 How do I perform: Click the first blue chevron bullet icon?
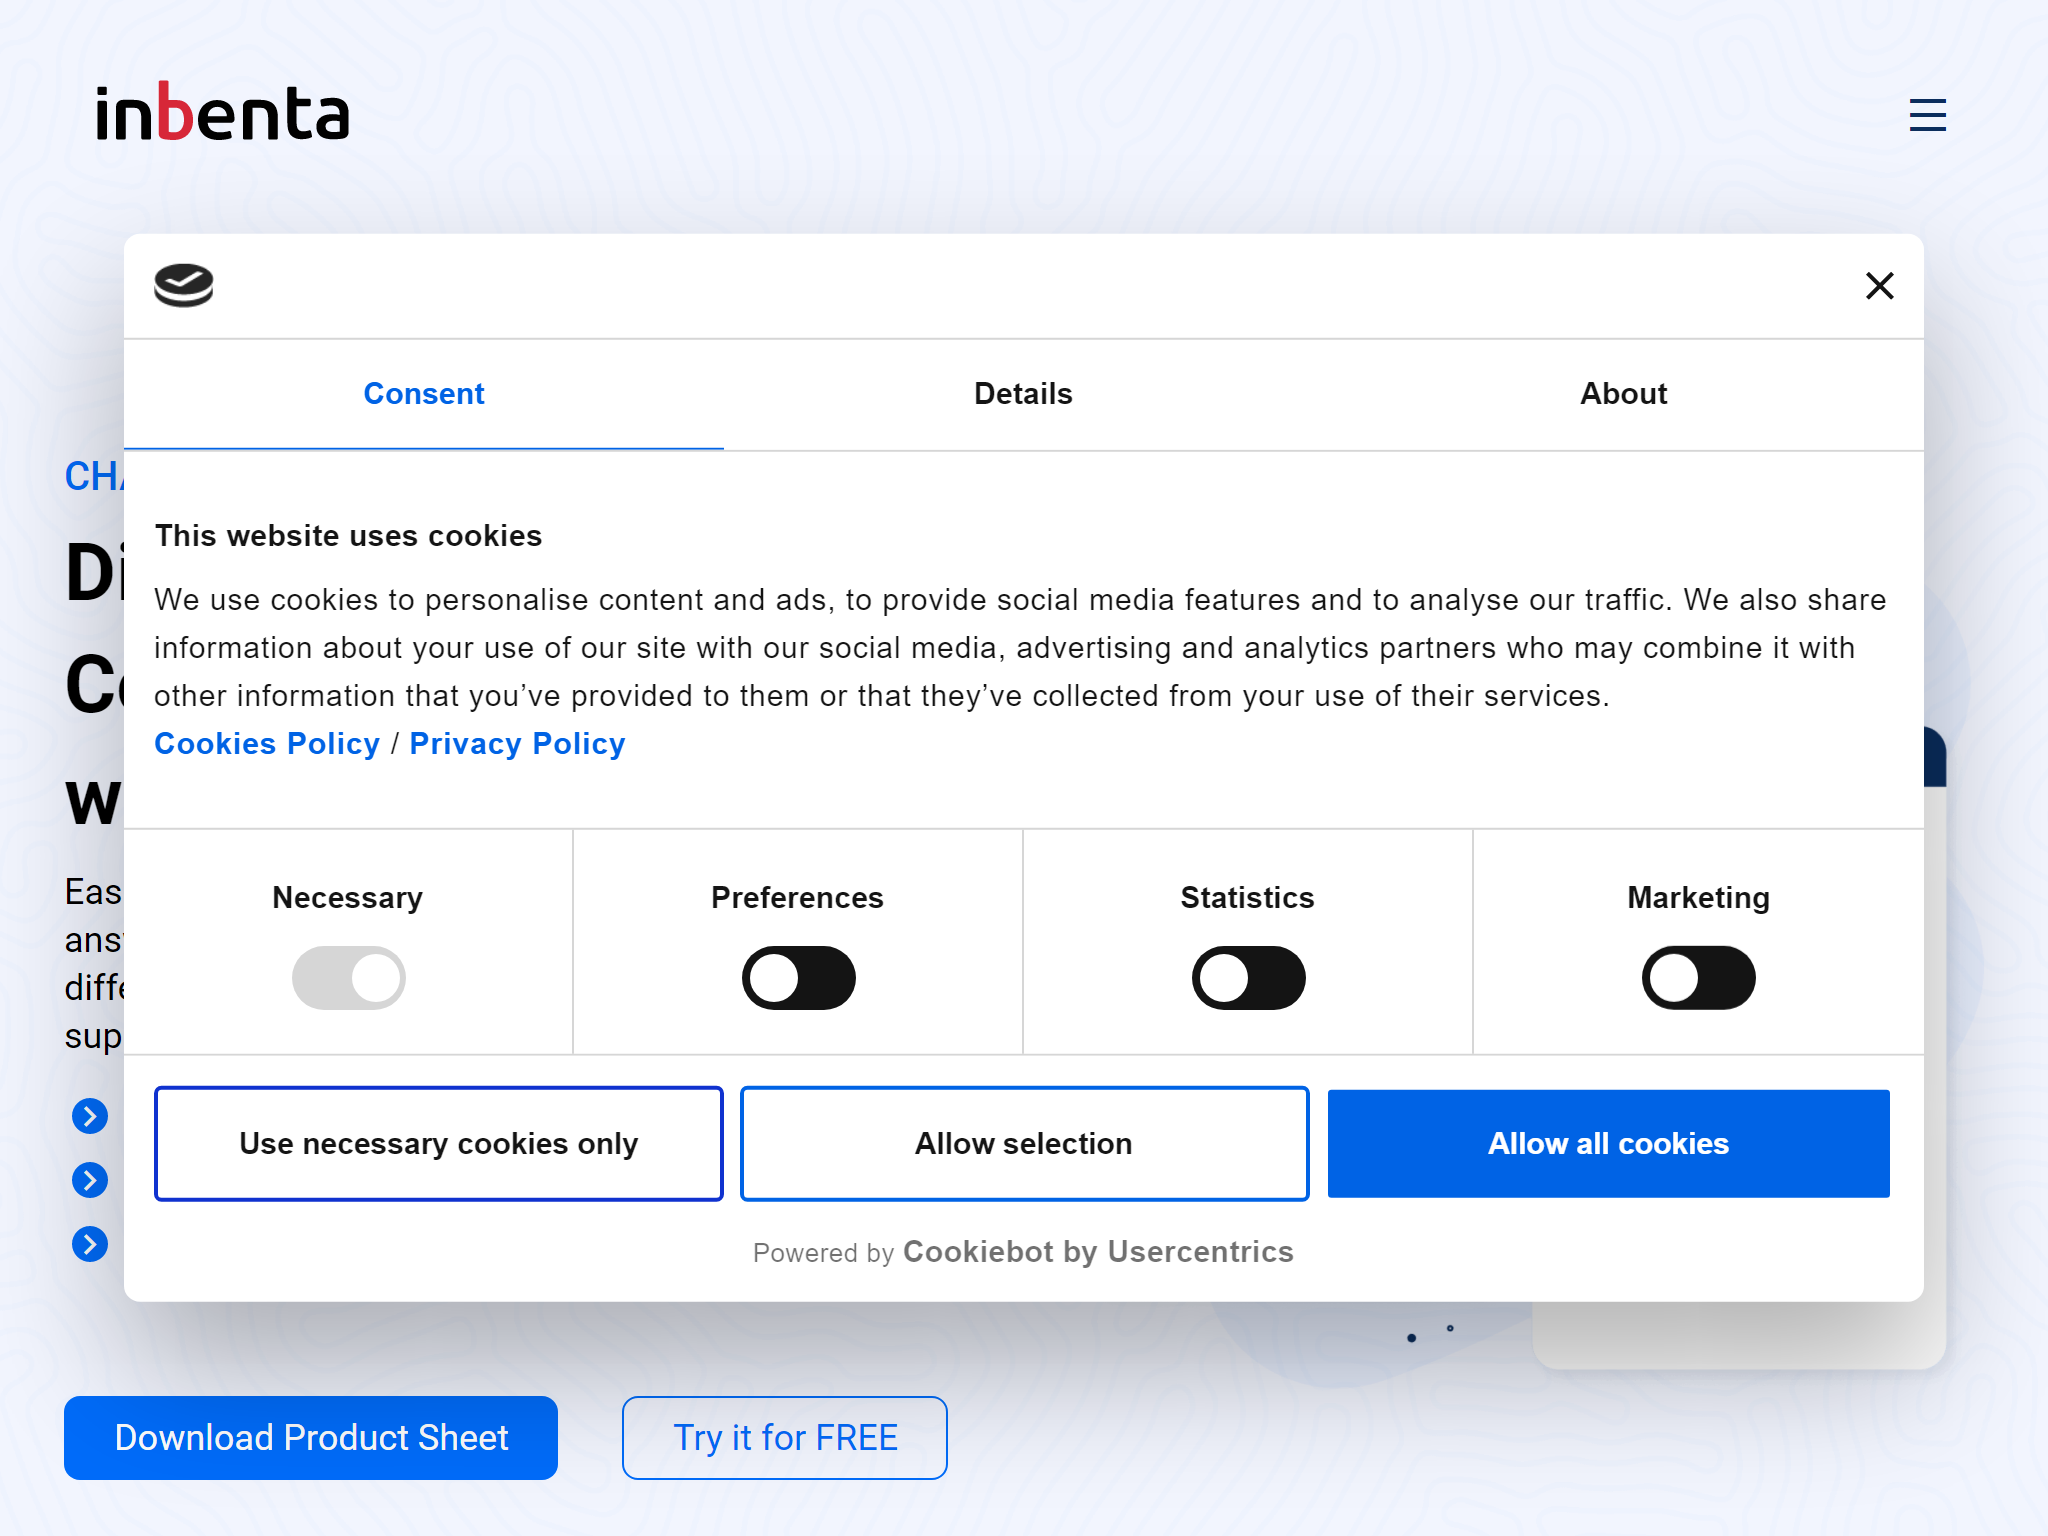90,1116
